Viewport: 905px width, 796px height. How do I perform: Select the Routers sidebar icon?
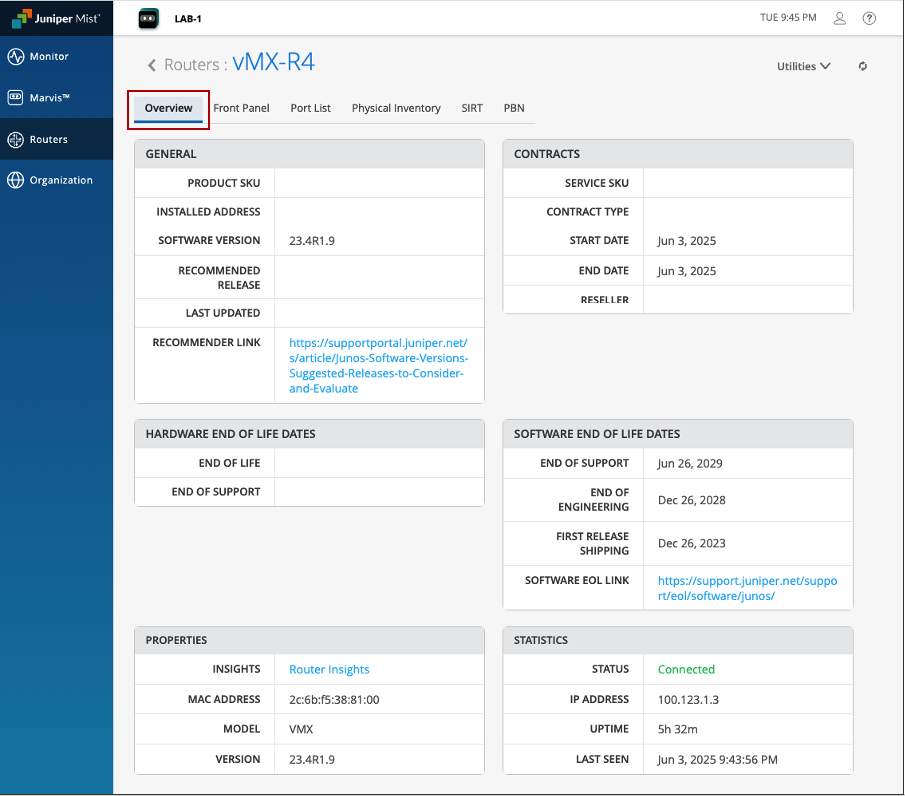pos(15,140)
